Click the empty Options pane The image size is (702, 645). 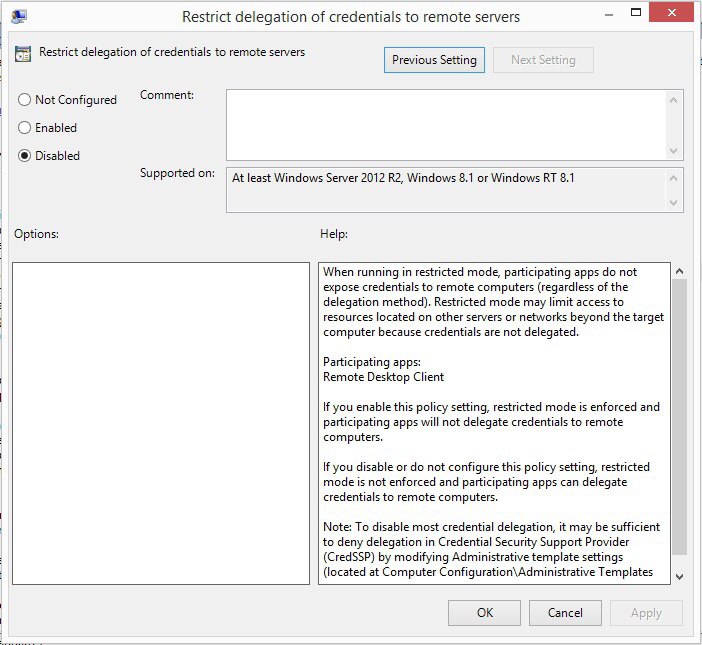click(161, 423)
